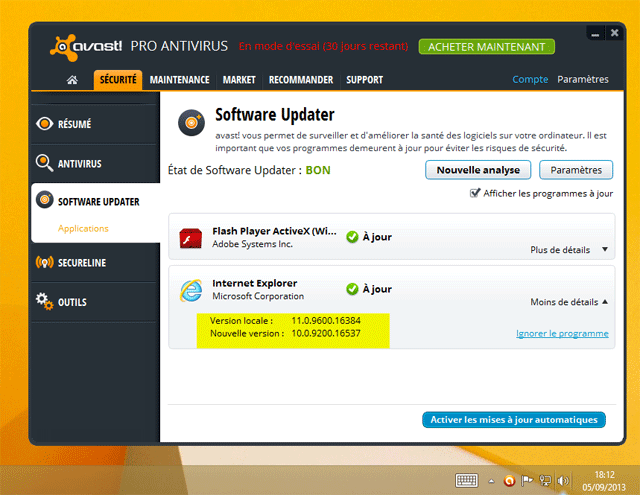Image resolution: width=640 pixels, height=495 pixels.
Task: Click Activer les mises à jour automatiques
Action: coord(514,419)
